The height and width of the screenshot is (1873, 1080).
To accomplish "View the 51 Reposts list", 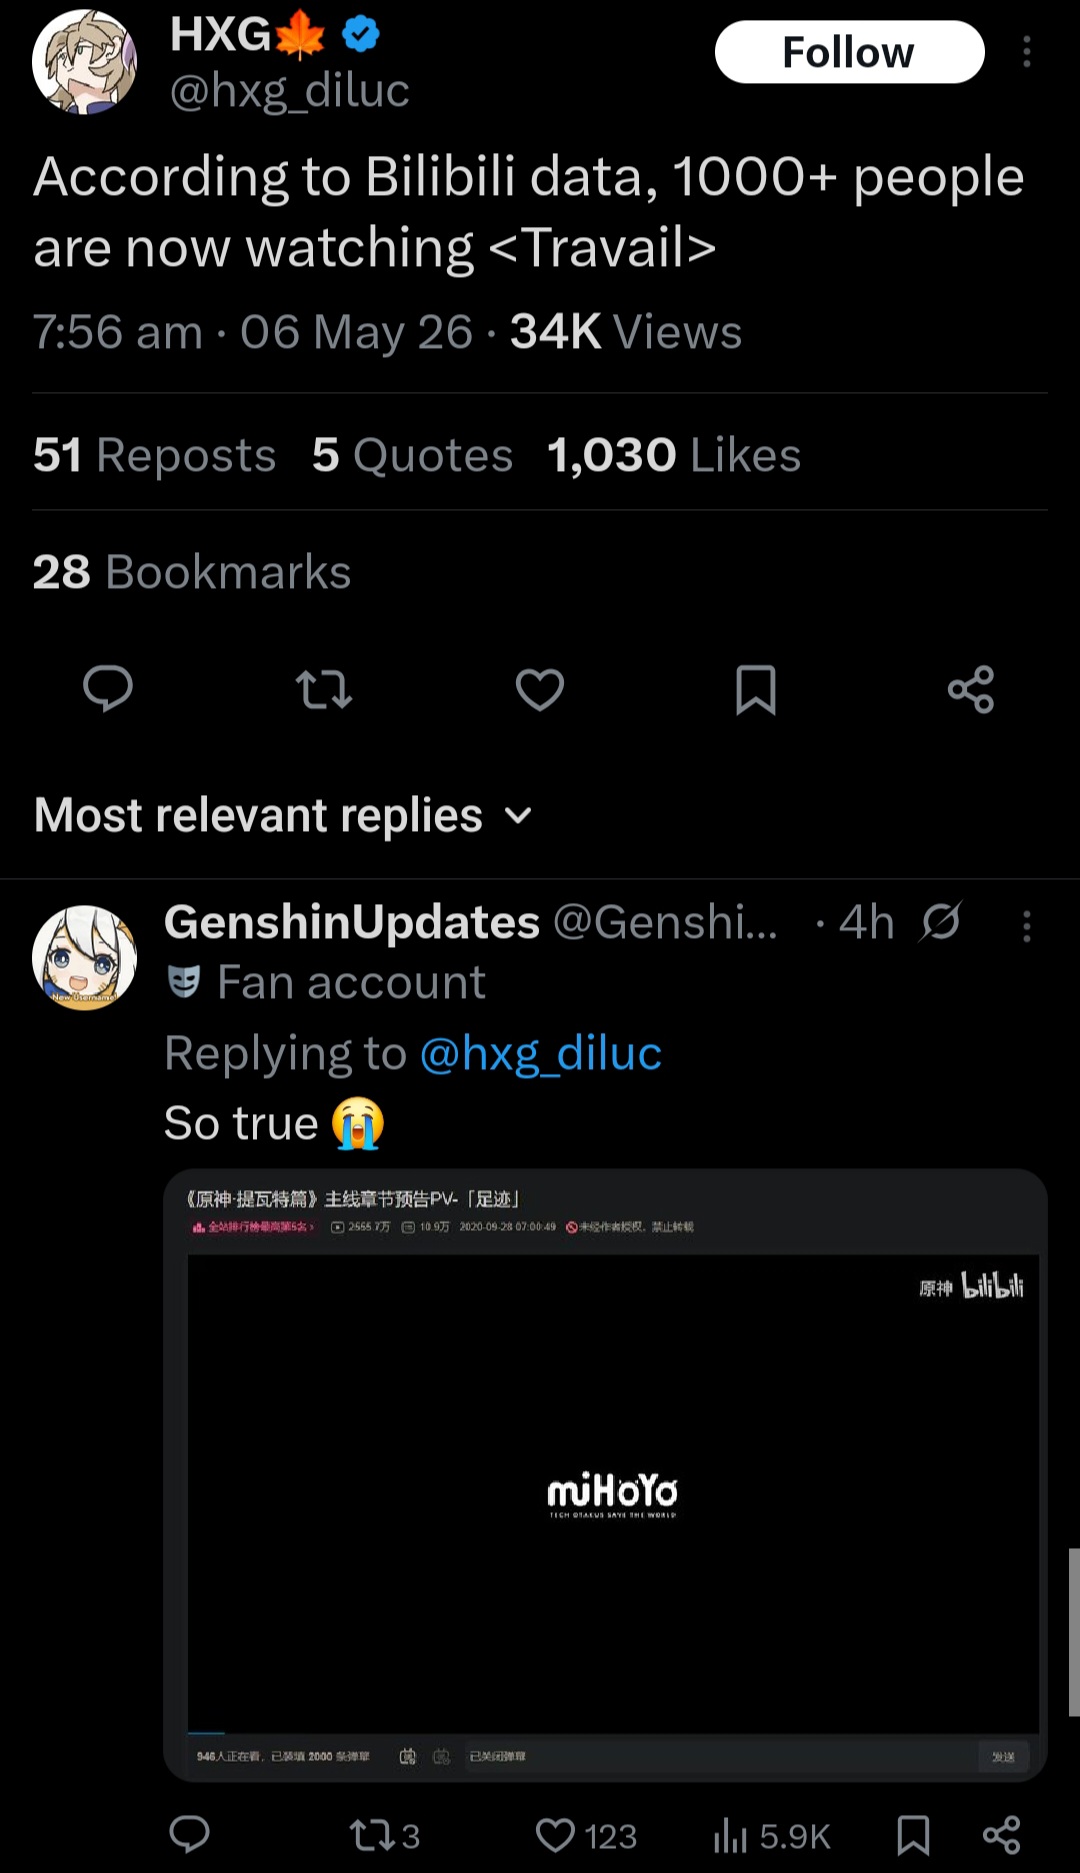I will pyautogui.click(x=154, y=455).
